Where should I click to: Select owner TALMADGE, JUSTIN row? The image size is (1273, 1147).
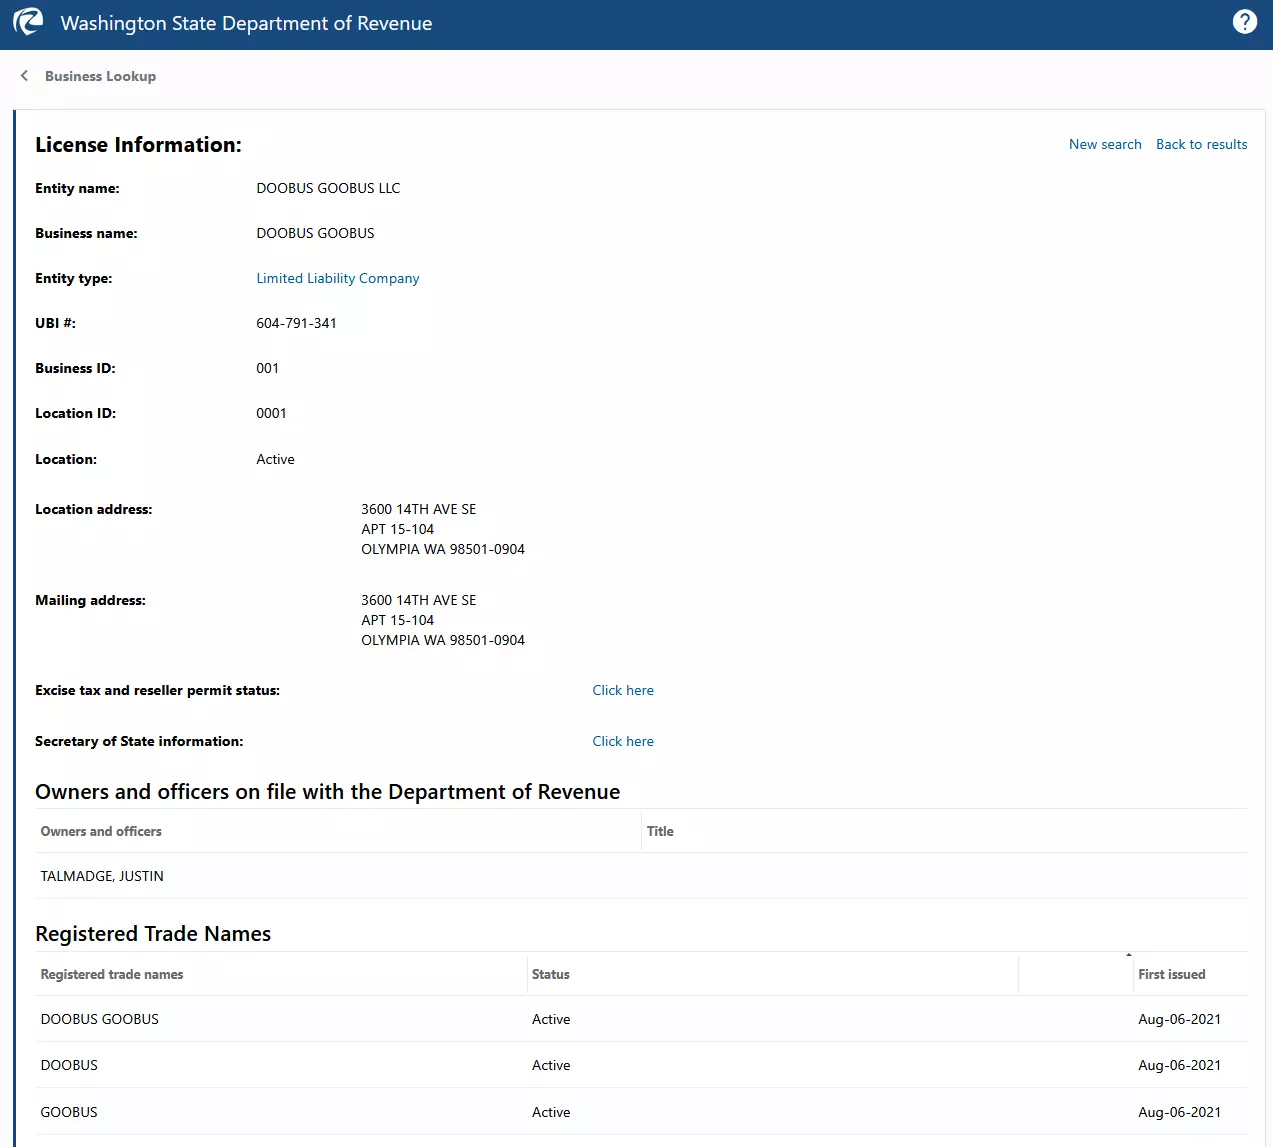[641, 876]
